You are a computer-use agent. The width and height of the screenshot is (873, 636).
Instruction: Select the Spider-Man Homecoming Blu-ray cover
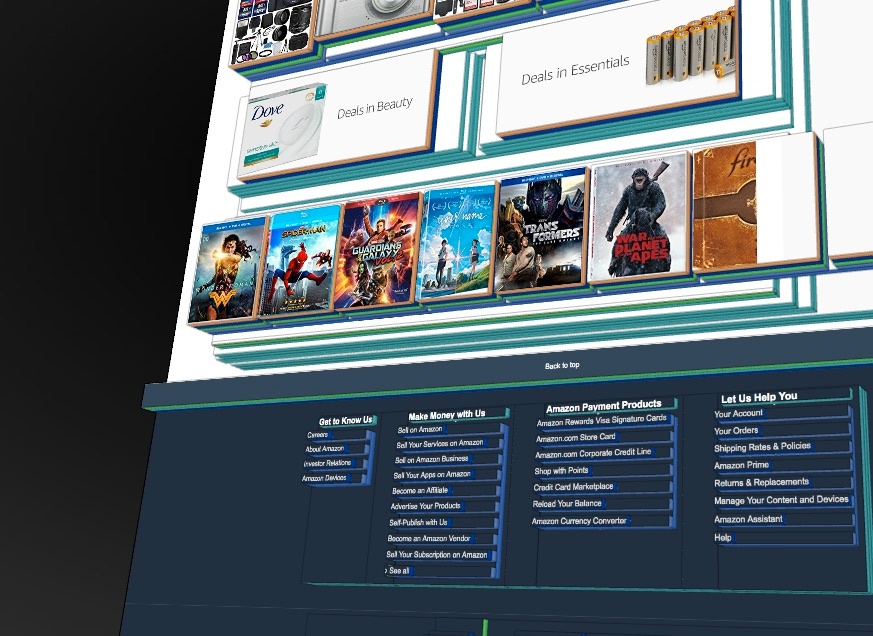point(298,260)
